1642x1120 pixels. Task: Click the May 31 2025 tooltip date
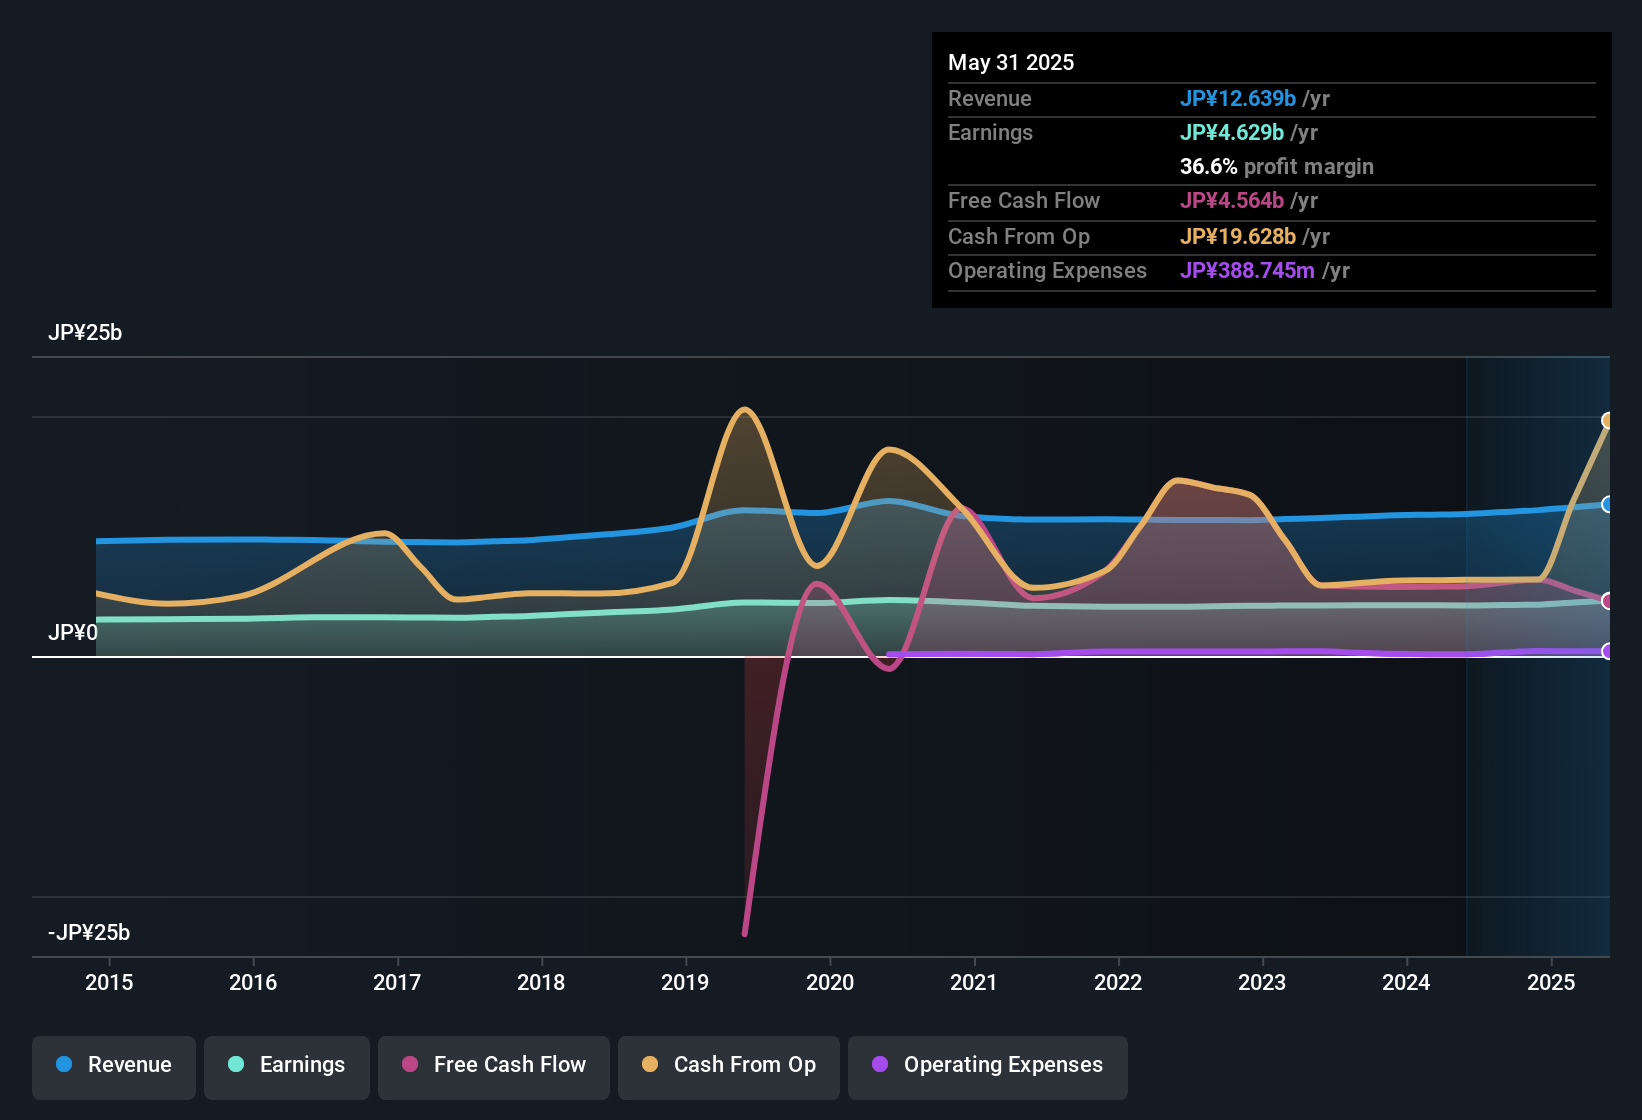pos(1011,62)
